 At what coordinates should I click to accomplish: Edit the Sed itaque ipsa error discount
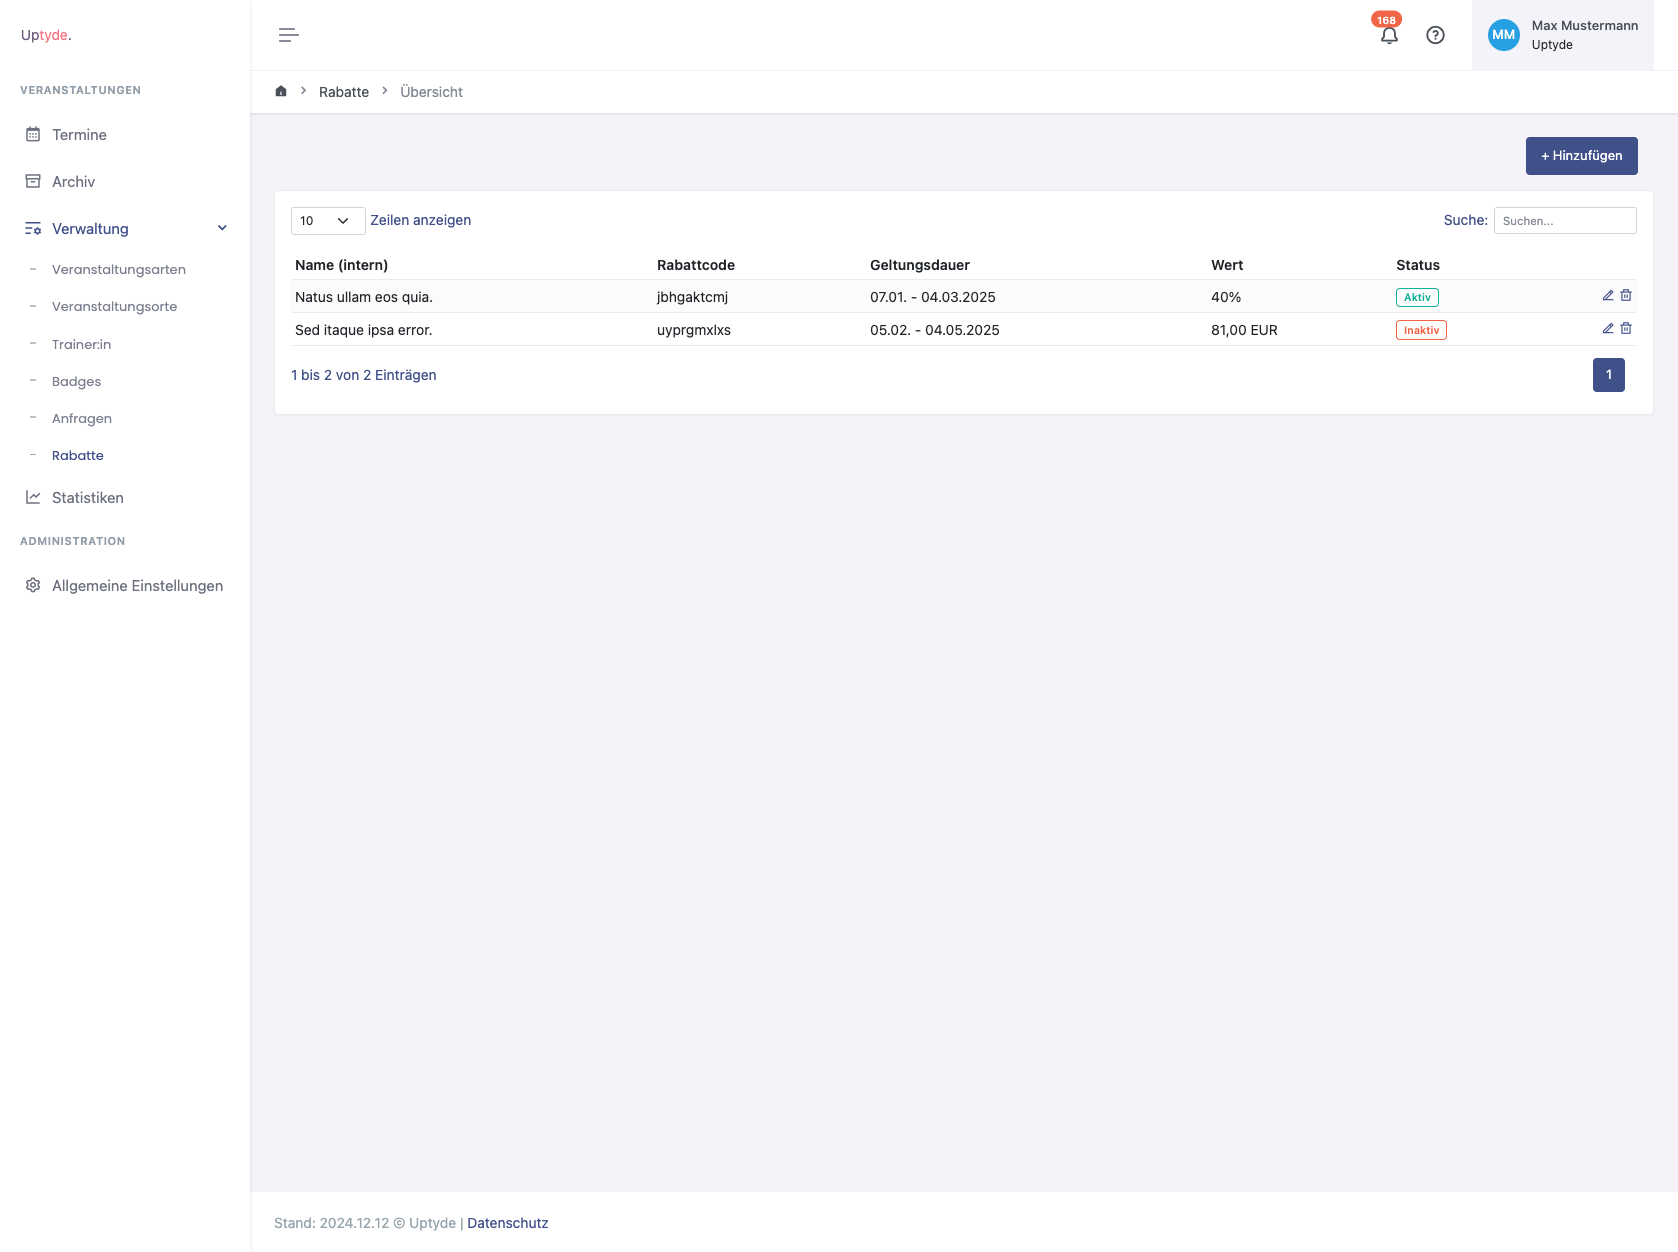(1608, 329)
